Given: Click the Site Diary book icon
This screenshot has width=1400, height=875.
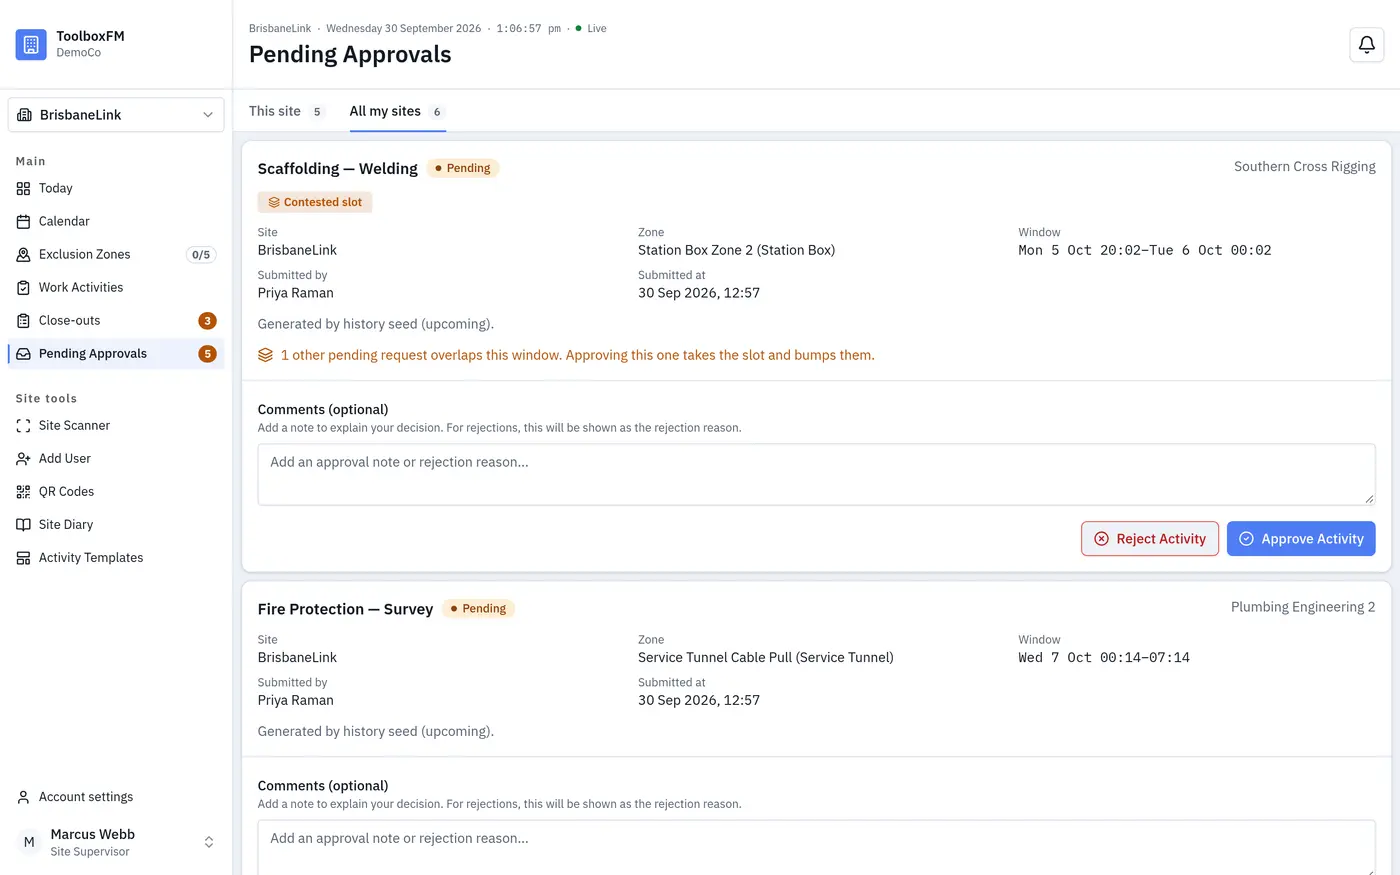Looking at the screenshot, I should (x=23, y=524).
